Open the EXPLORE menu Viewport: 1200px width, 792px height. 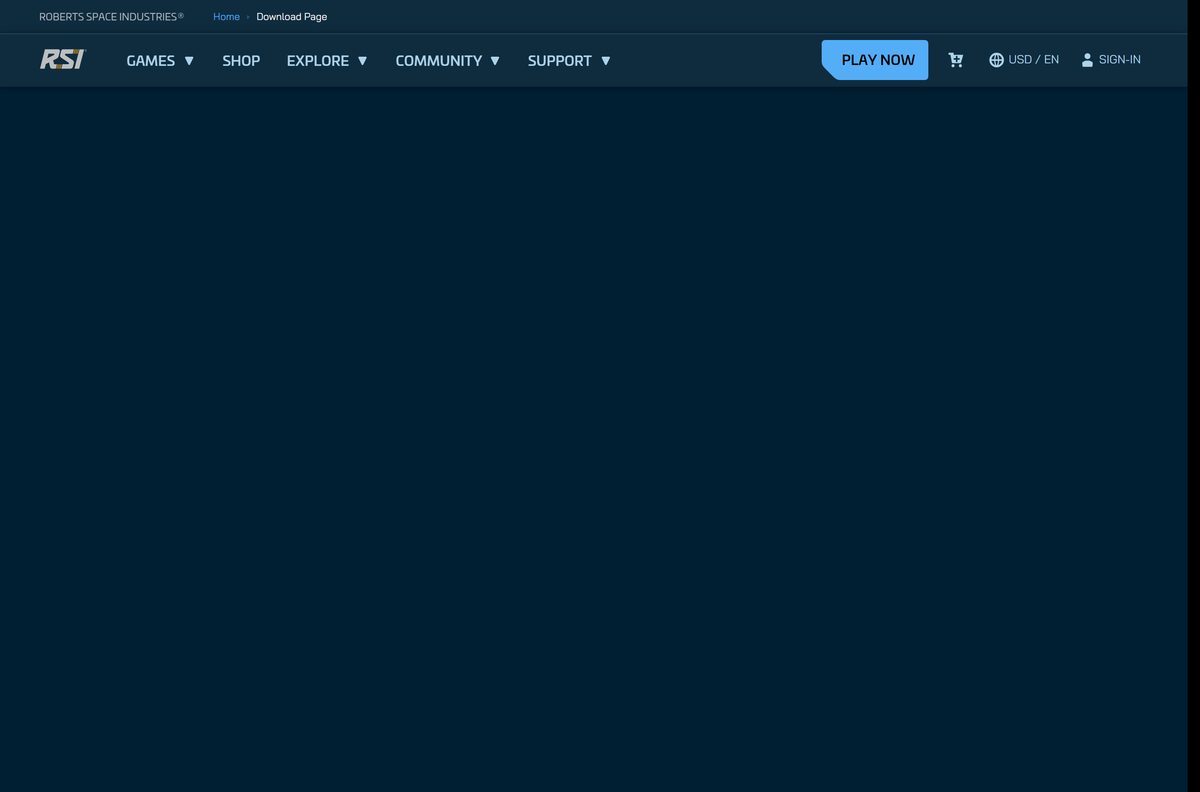click(x=318, y=61)
